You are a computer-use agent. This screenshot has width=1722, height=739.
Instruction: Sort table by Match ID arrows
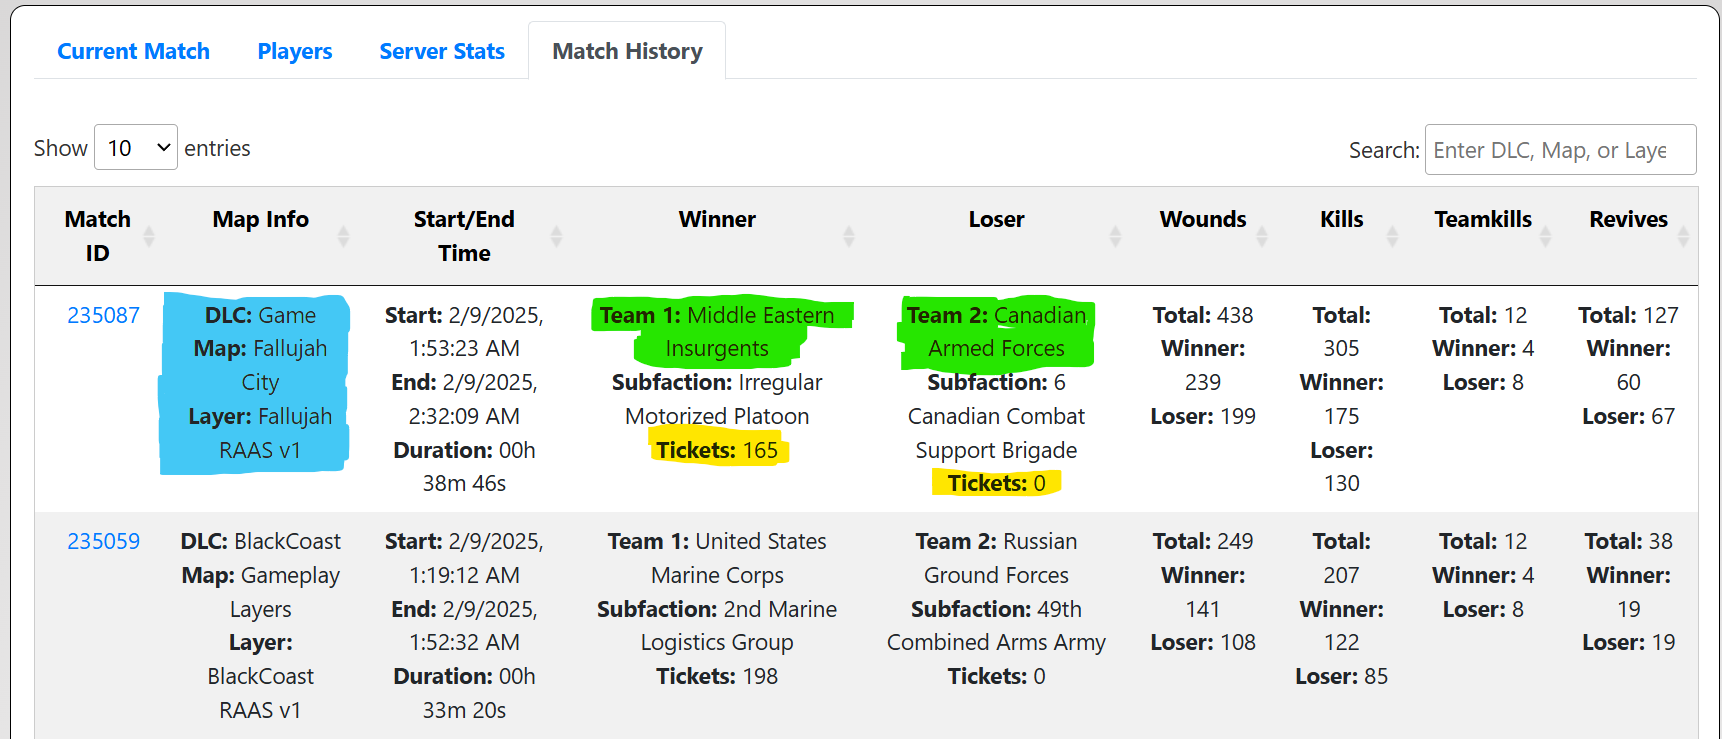point(149,237)
